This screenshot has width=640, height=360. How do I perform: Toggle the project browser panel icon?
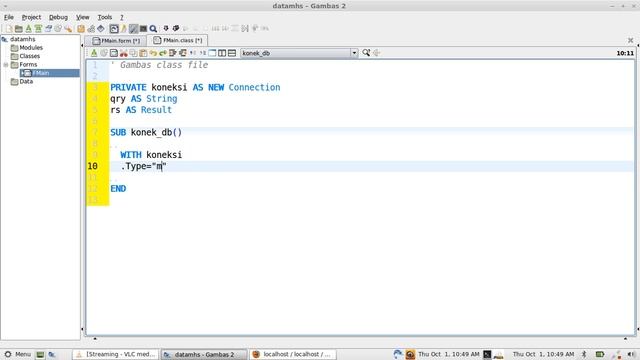(114, 29)
